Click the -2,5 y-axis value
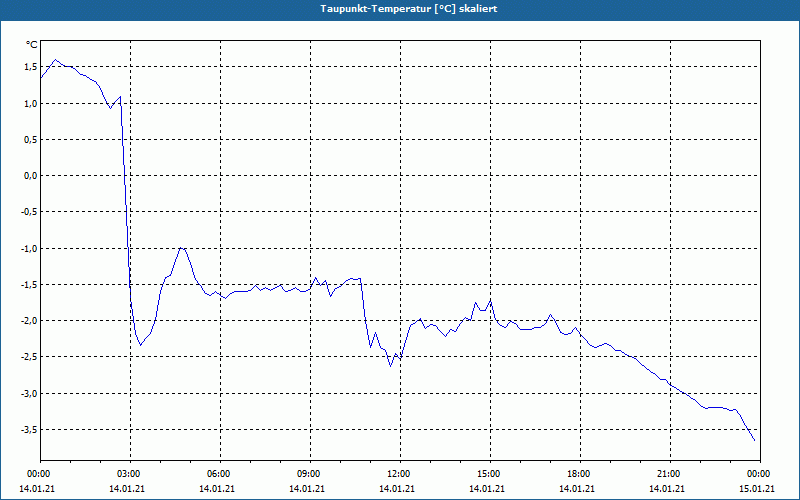 (28, 357)
